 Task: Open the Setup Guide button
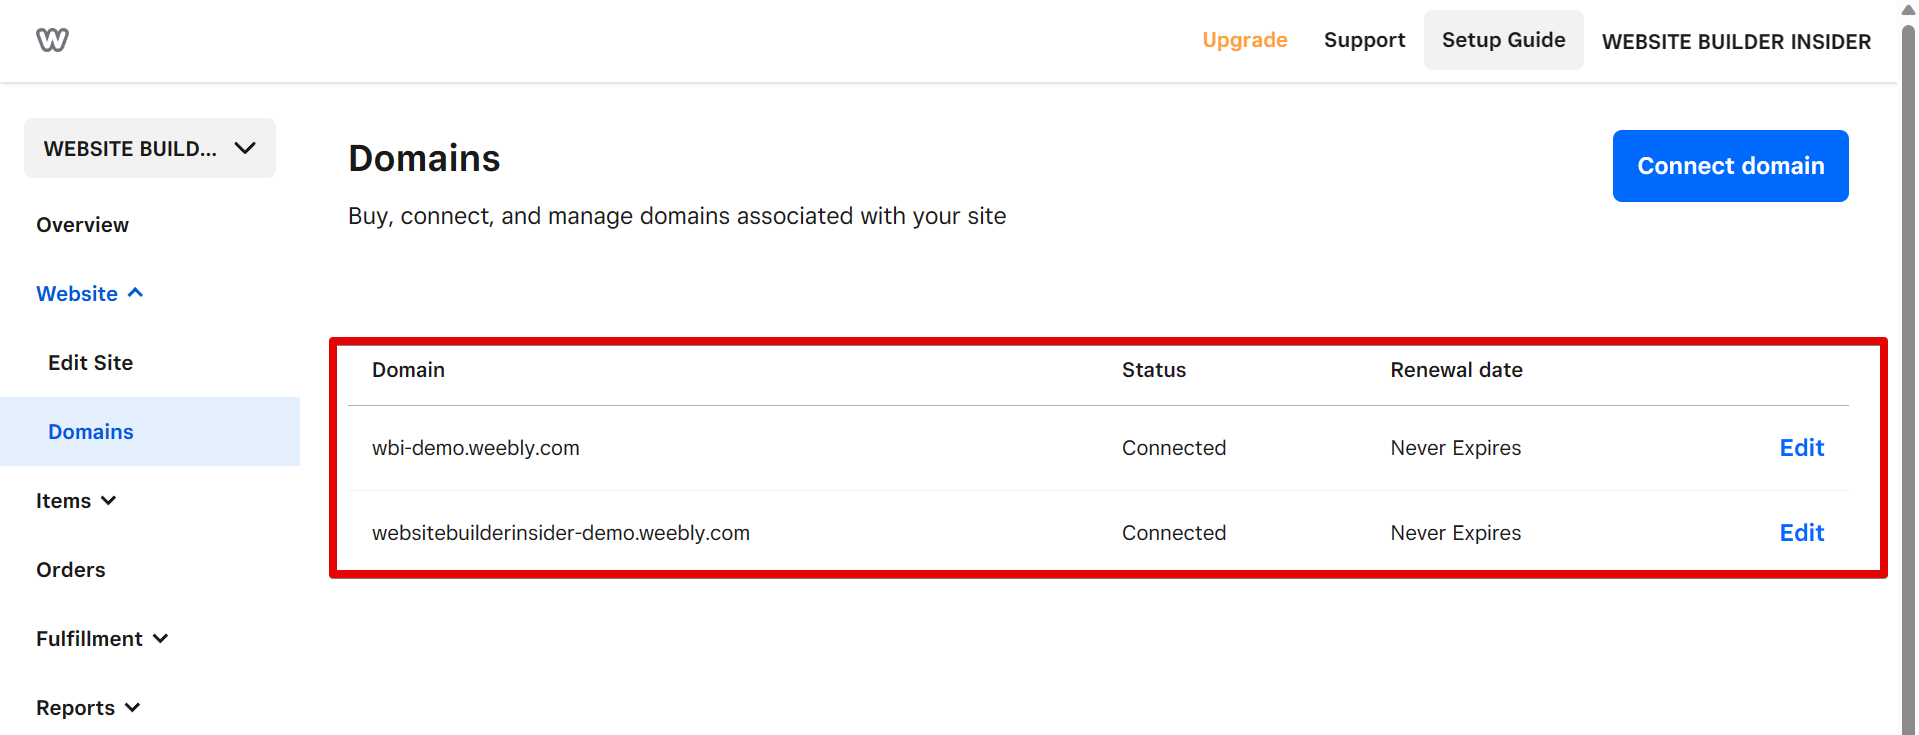tap(1503, 40)
